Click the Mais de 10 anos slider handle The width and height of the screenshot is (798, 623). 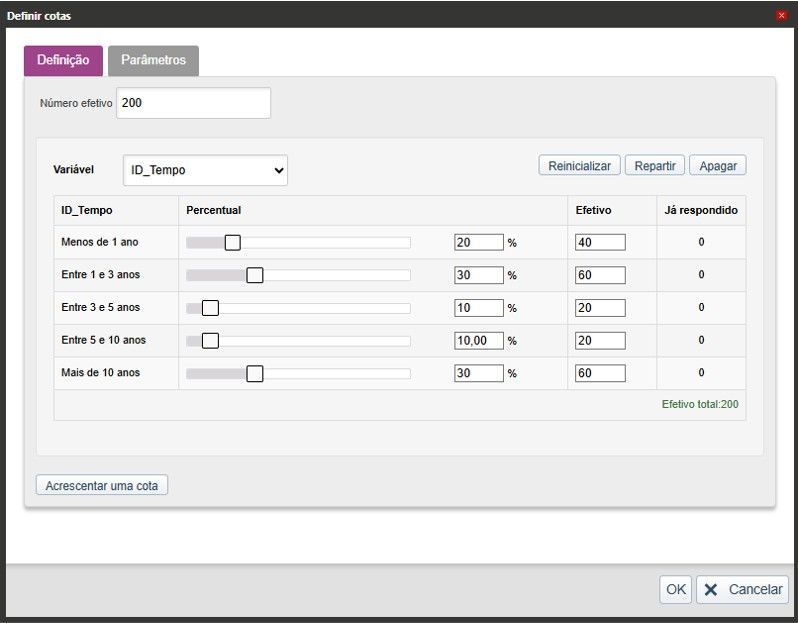[x=255, y=373]
